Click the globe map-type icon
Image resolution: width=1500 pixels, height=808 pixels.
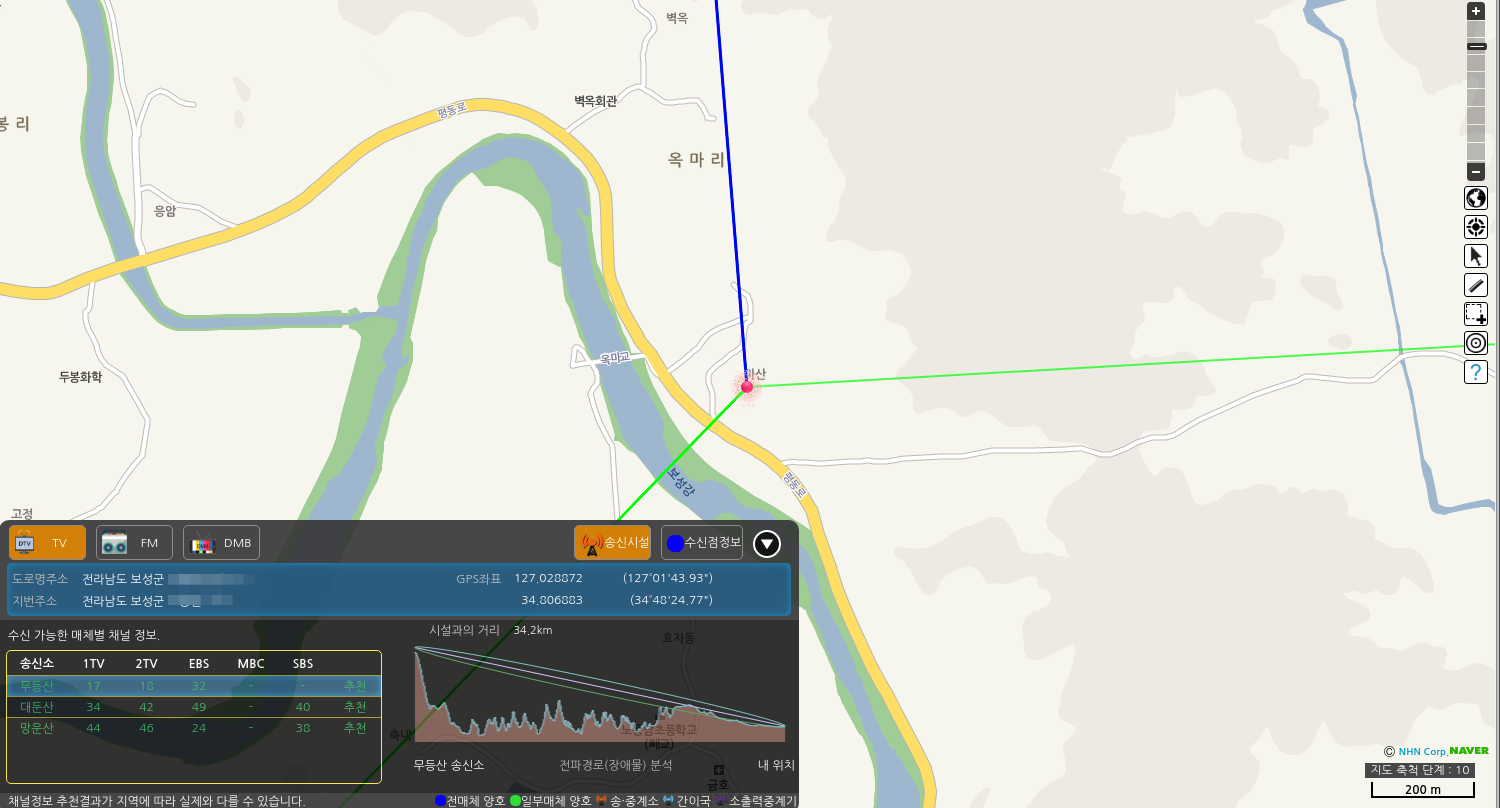click(x=1476, y=198)
